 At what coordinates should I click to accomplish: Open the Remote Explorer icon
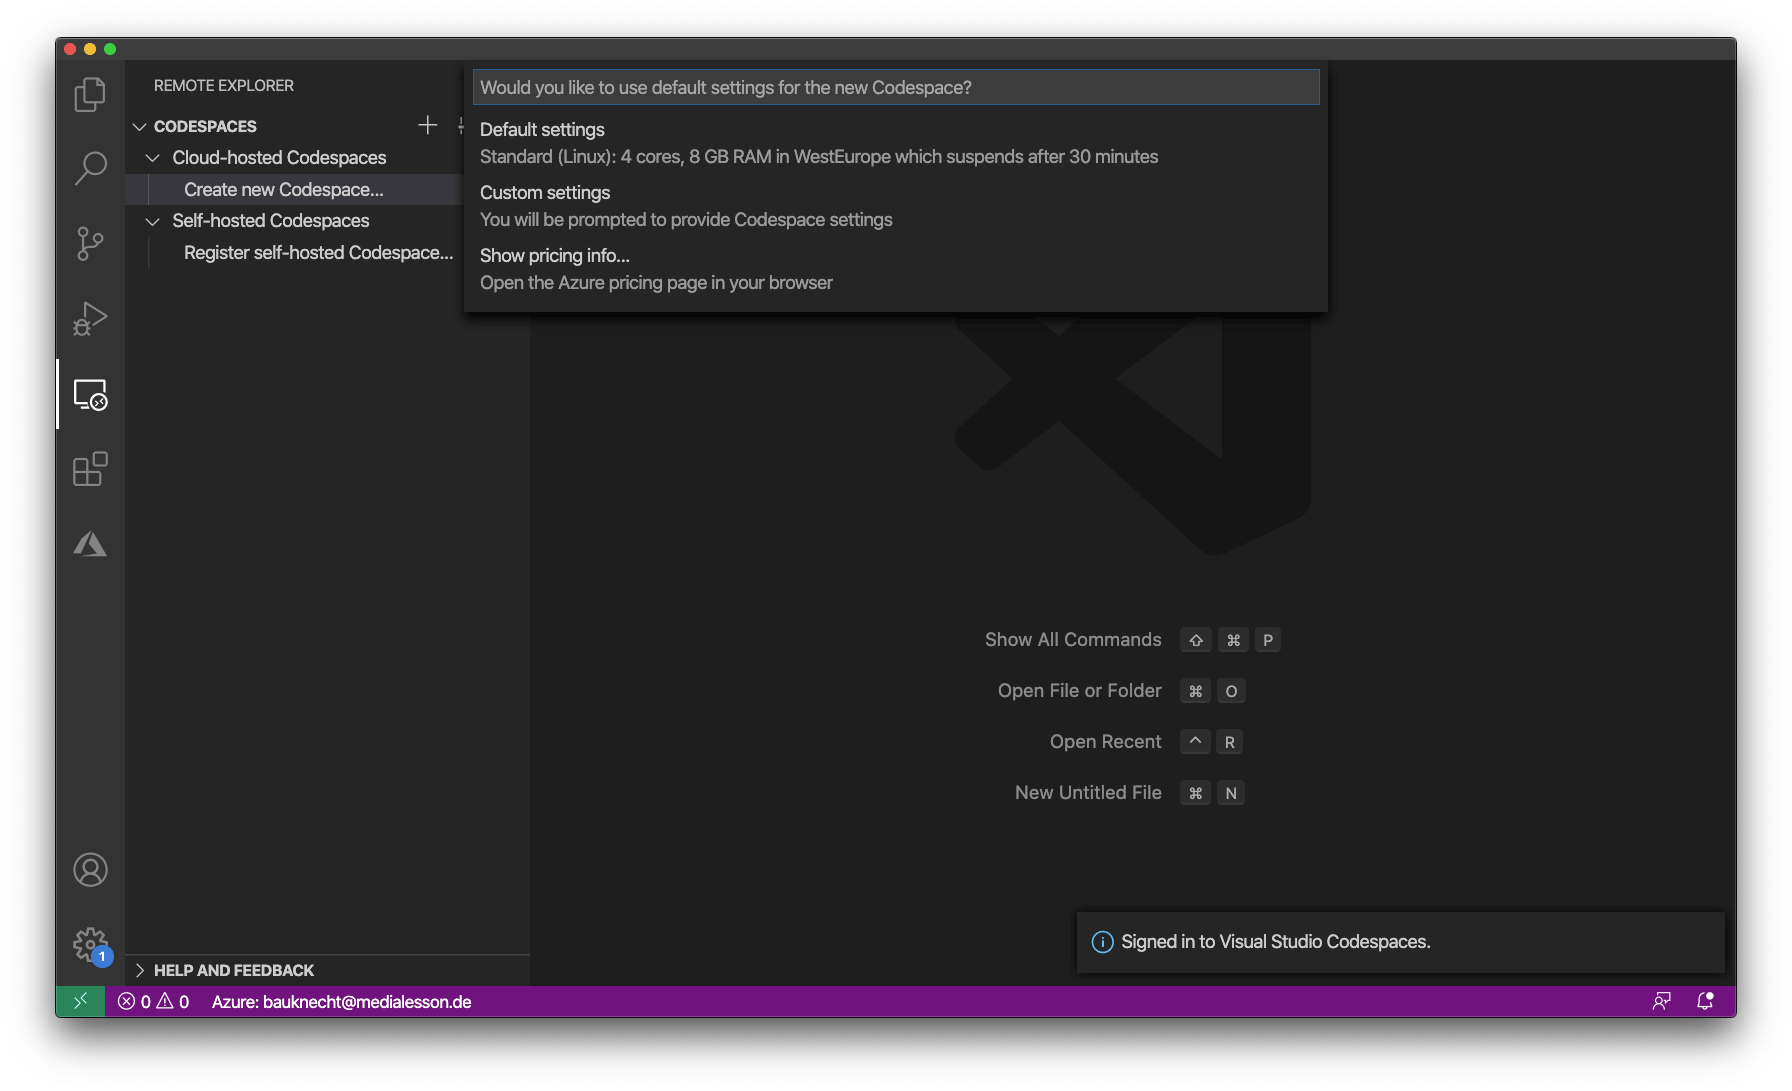90,395
